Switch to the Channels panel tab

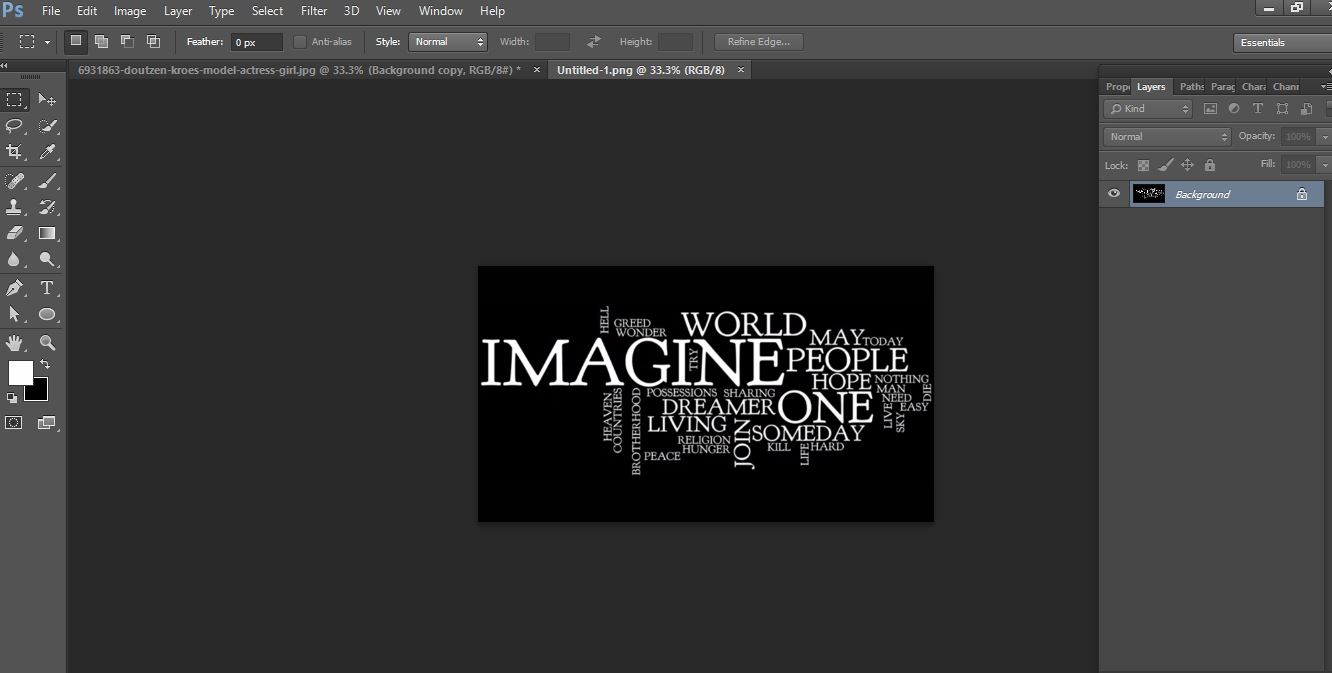point(1286,87)
